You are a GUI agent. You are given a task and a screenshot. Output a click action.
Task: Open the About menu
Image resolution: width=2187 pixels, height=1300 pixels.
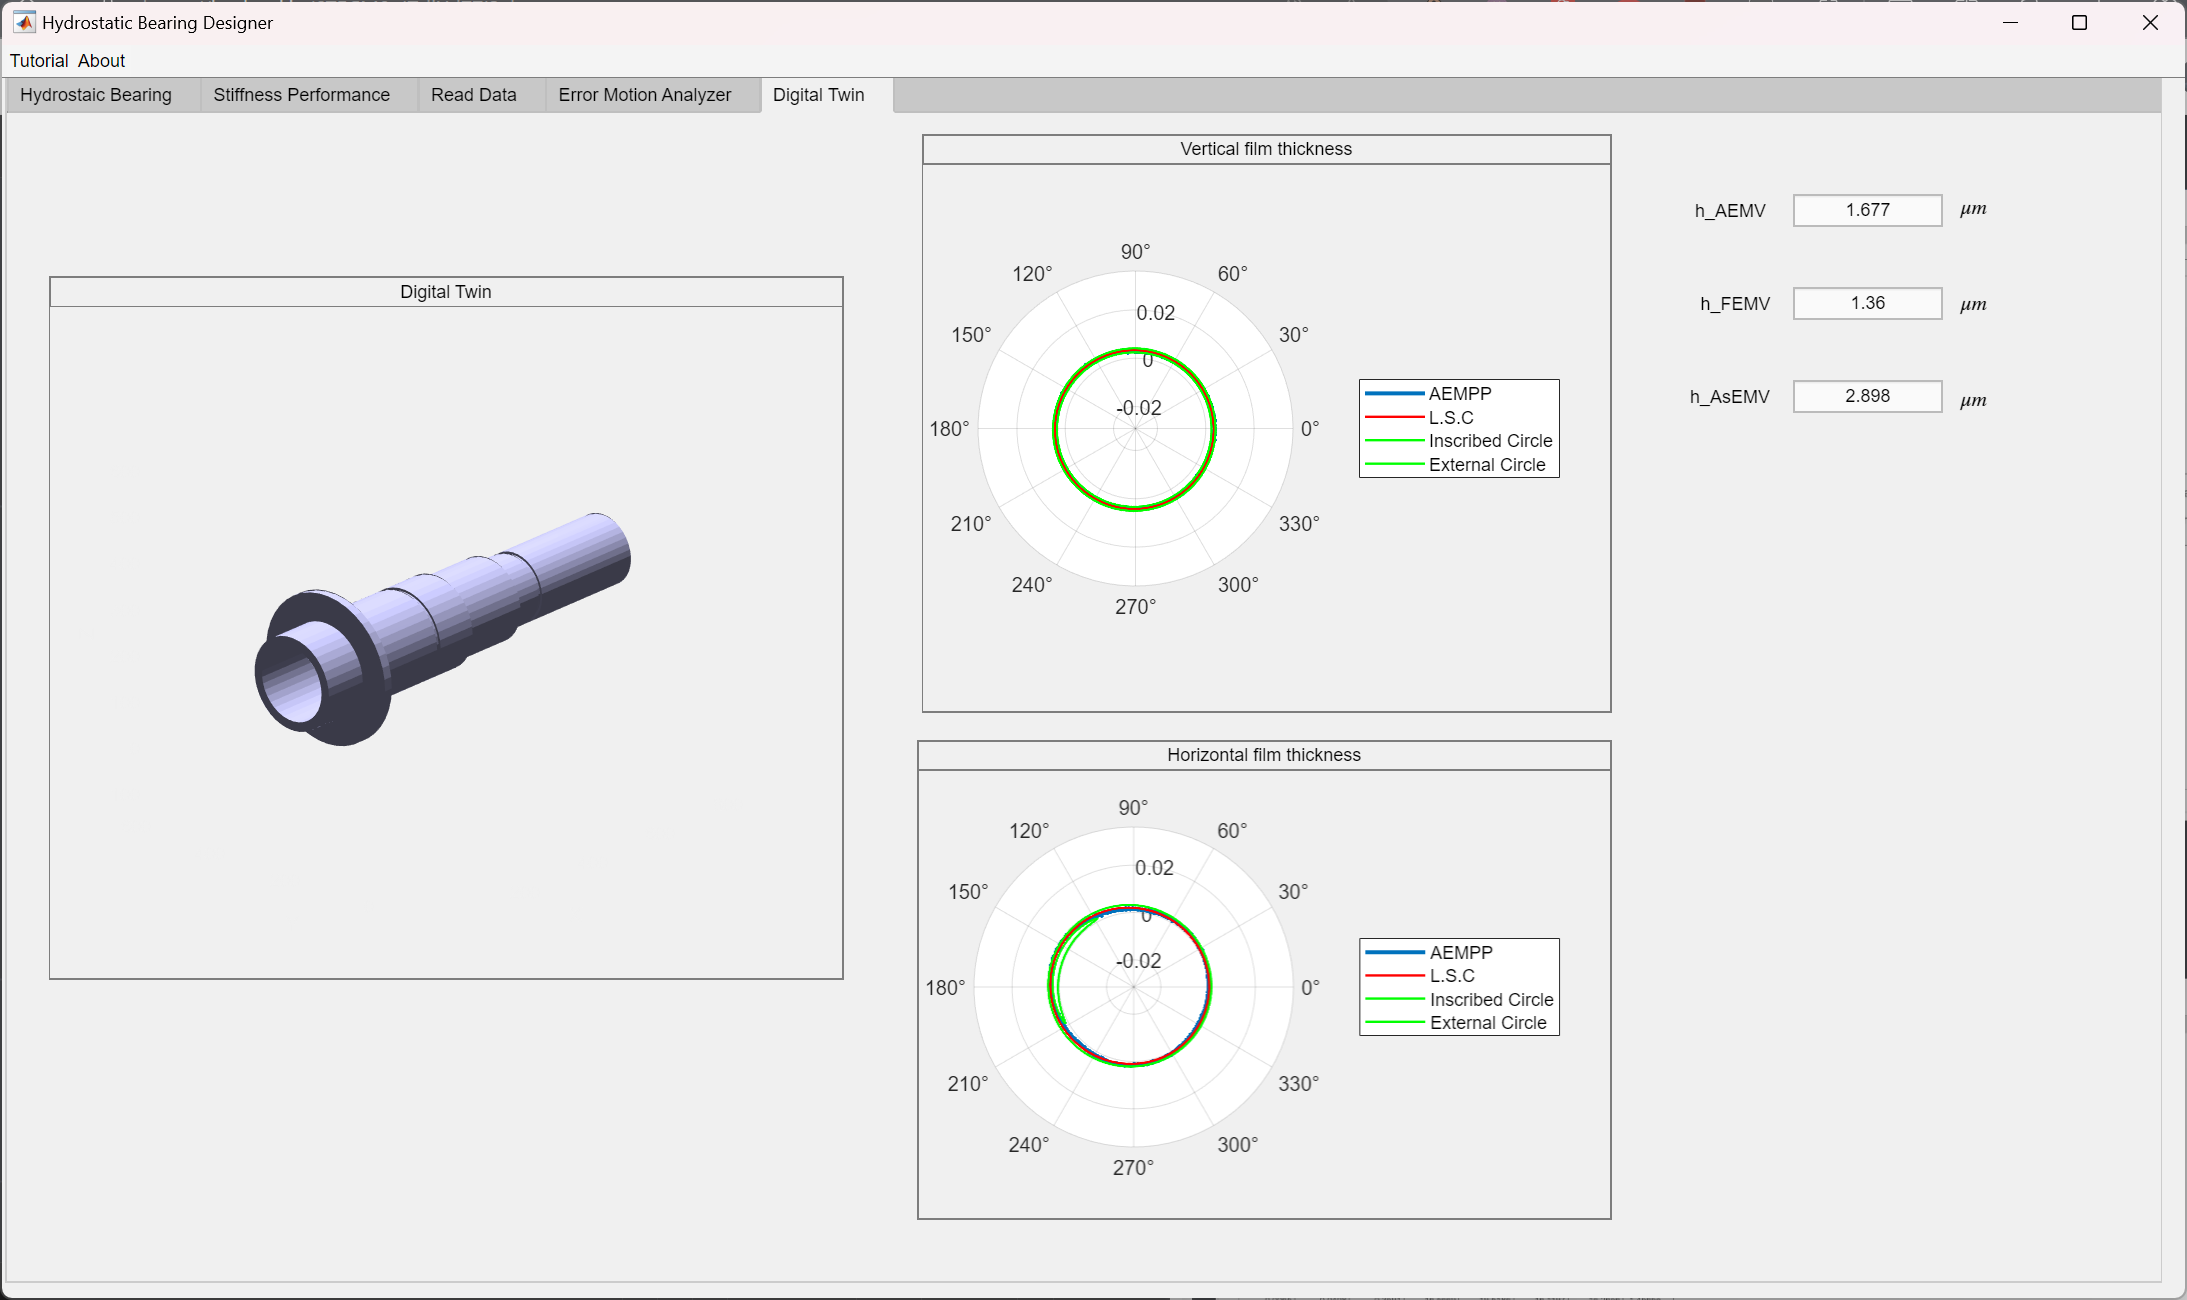pos(101,61)
